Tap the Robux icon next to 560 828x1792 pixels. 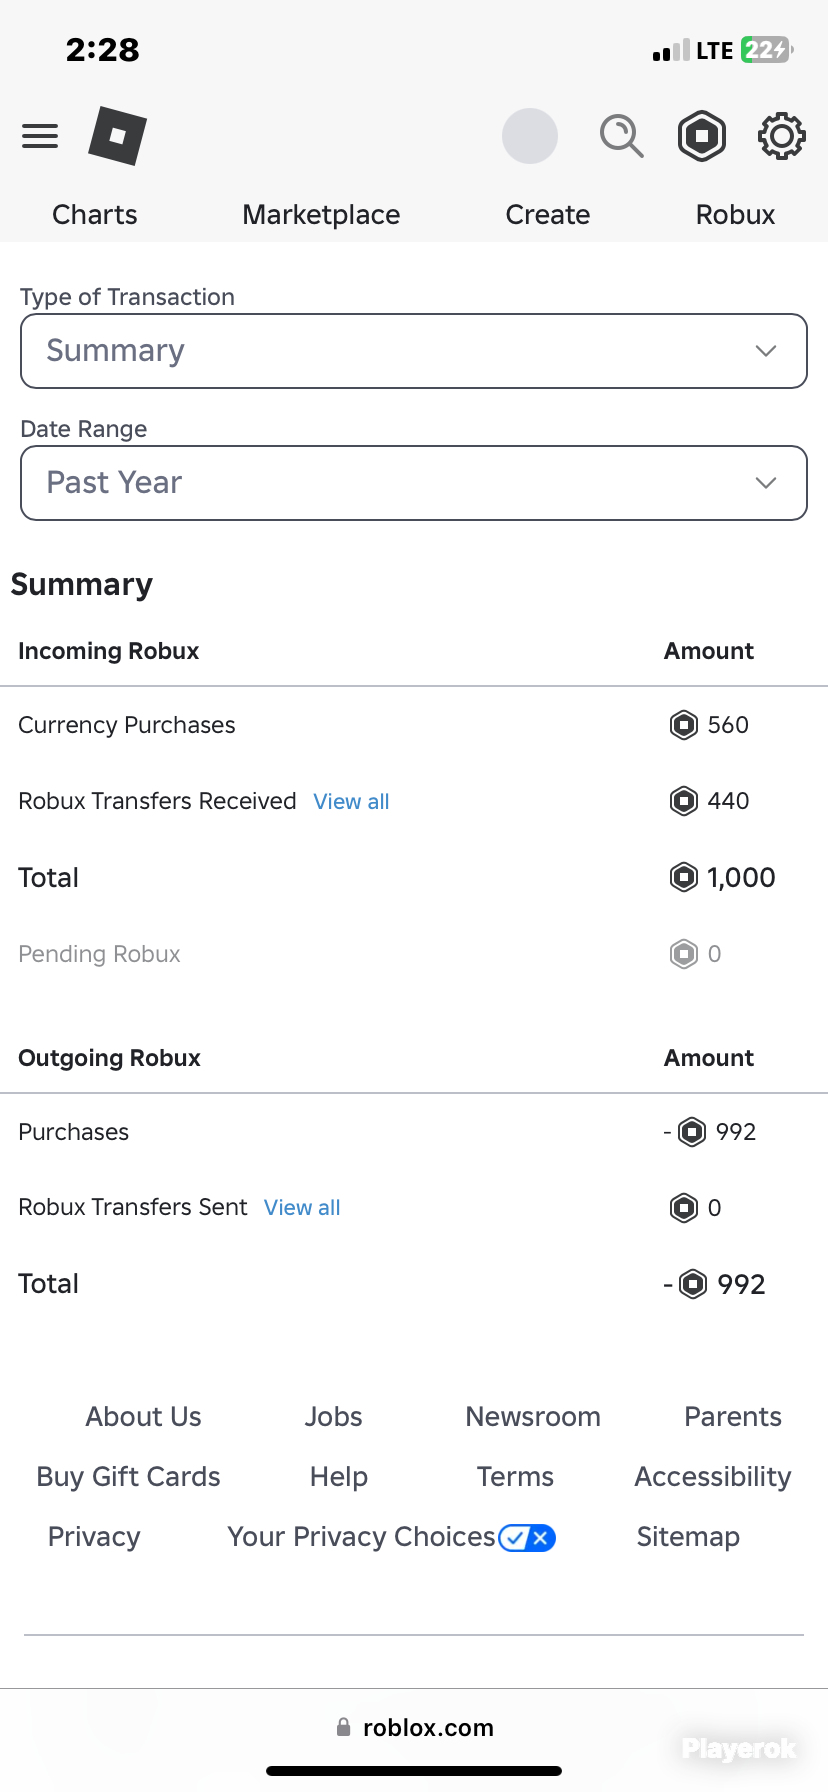pos(684,724)
